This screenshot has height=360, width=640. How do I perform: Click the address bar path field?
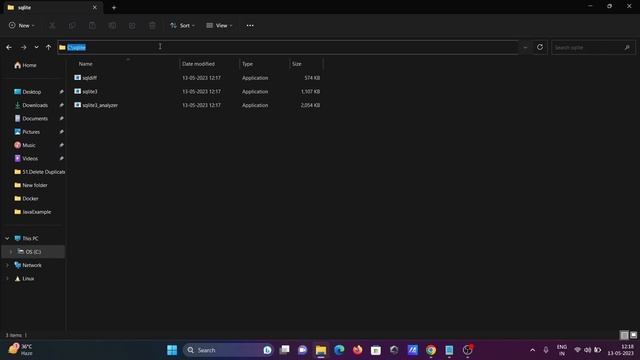tap(288, 47)
